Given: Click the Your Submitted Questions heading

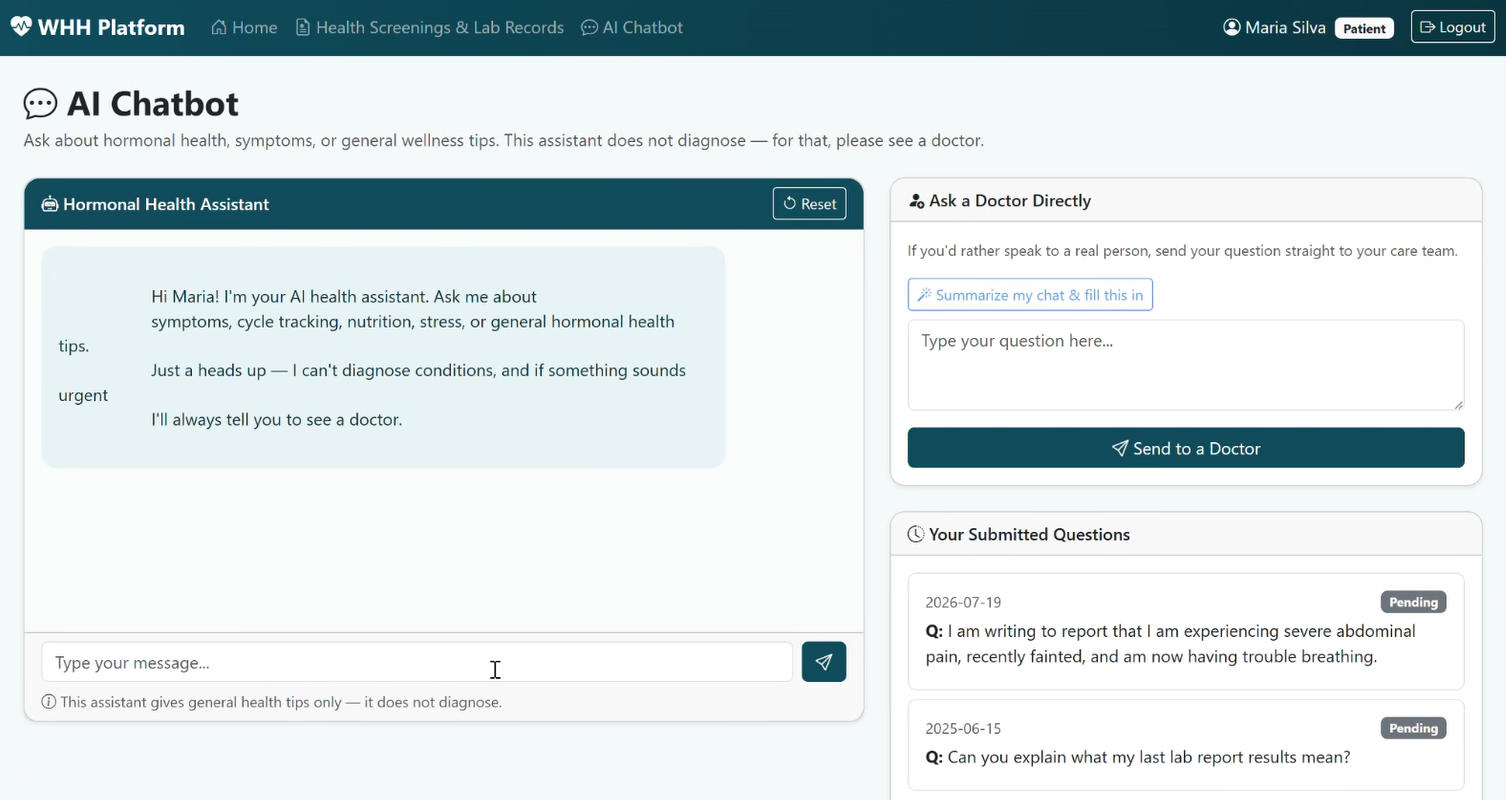Looking at the screenshot, I should pos(1029,534).
